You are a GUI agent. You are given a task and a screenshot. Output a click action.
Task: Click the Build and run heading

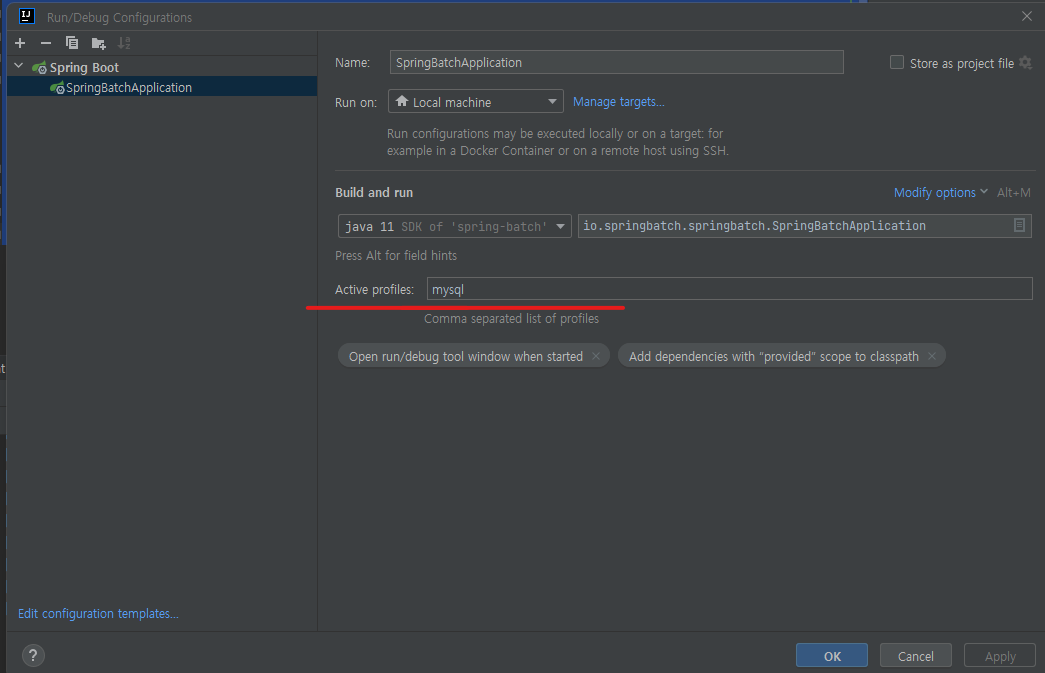(374, 193)
